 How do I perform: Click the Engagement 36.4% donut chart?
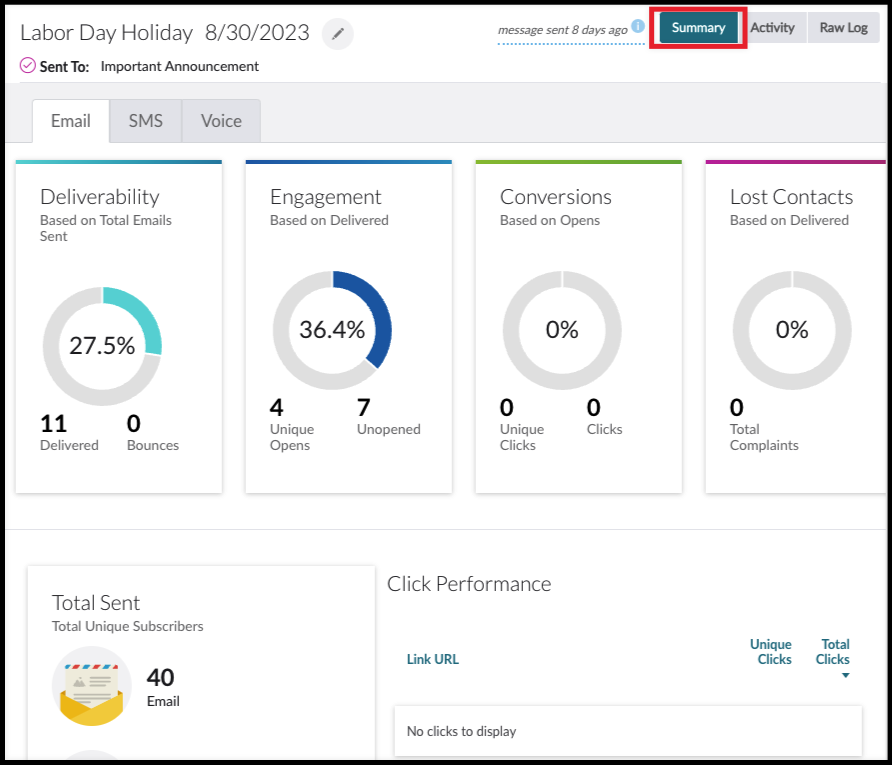(332, 330)
